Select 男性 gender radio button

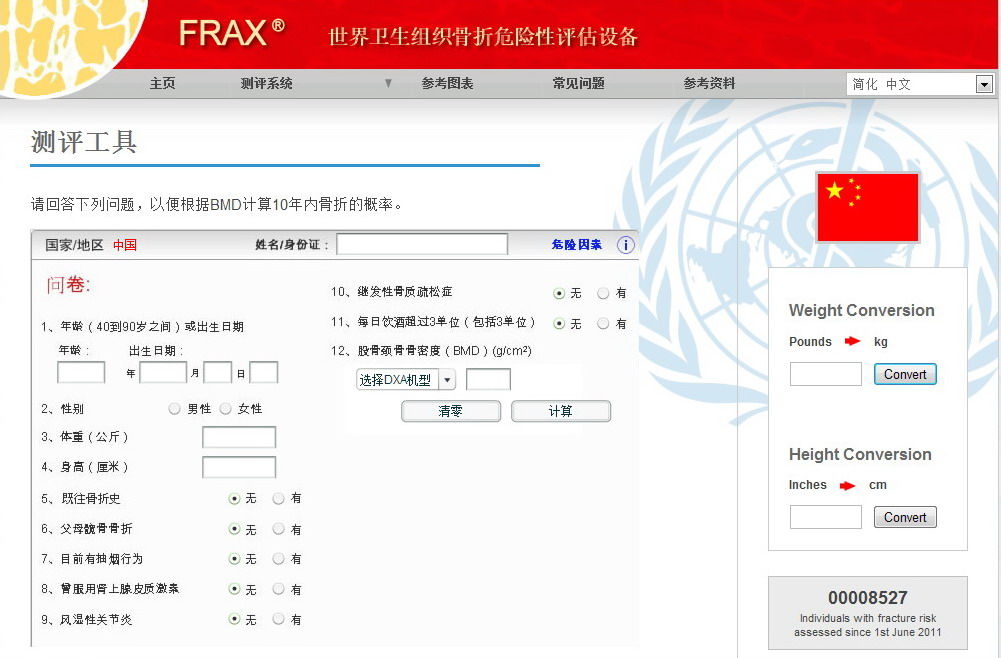(x=174, y=408)
